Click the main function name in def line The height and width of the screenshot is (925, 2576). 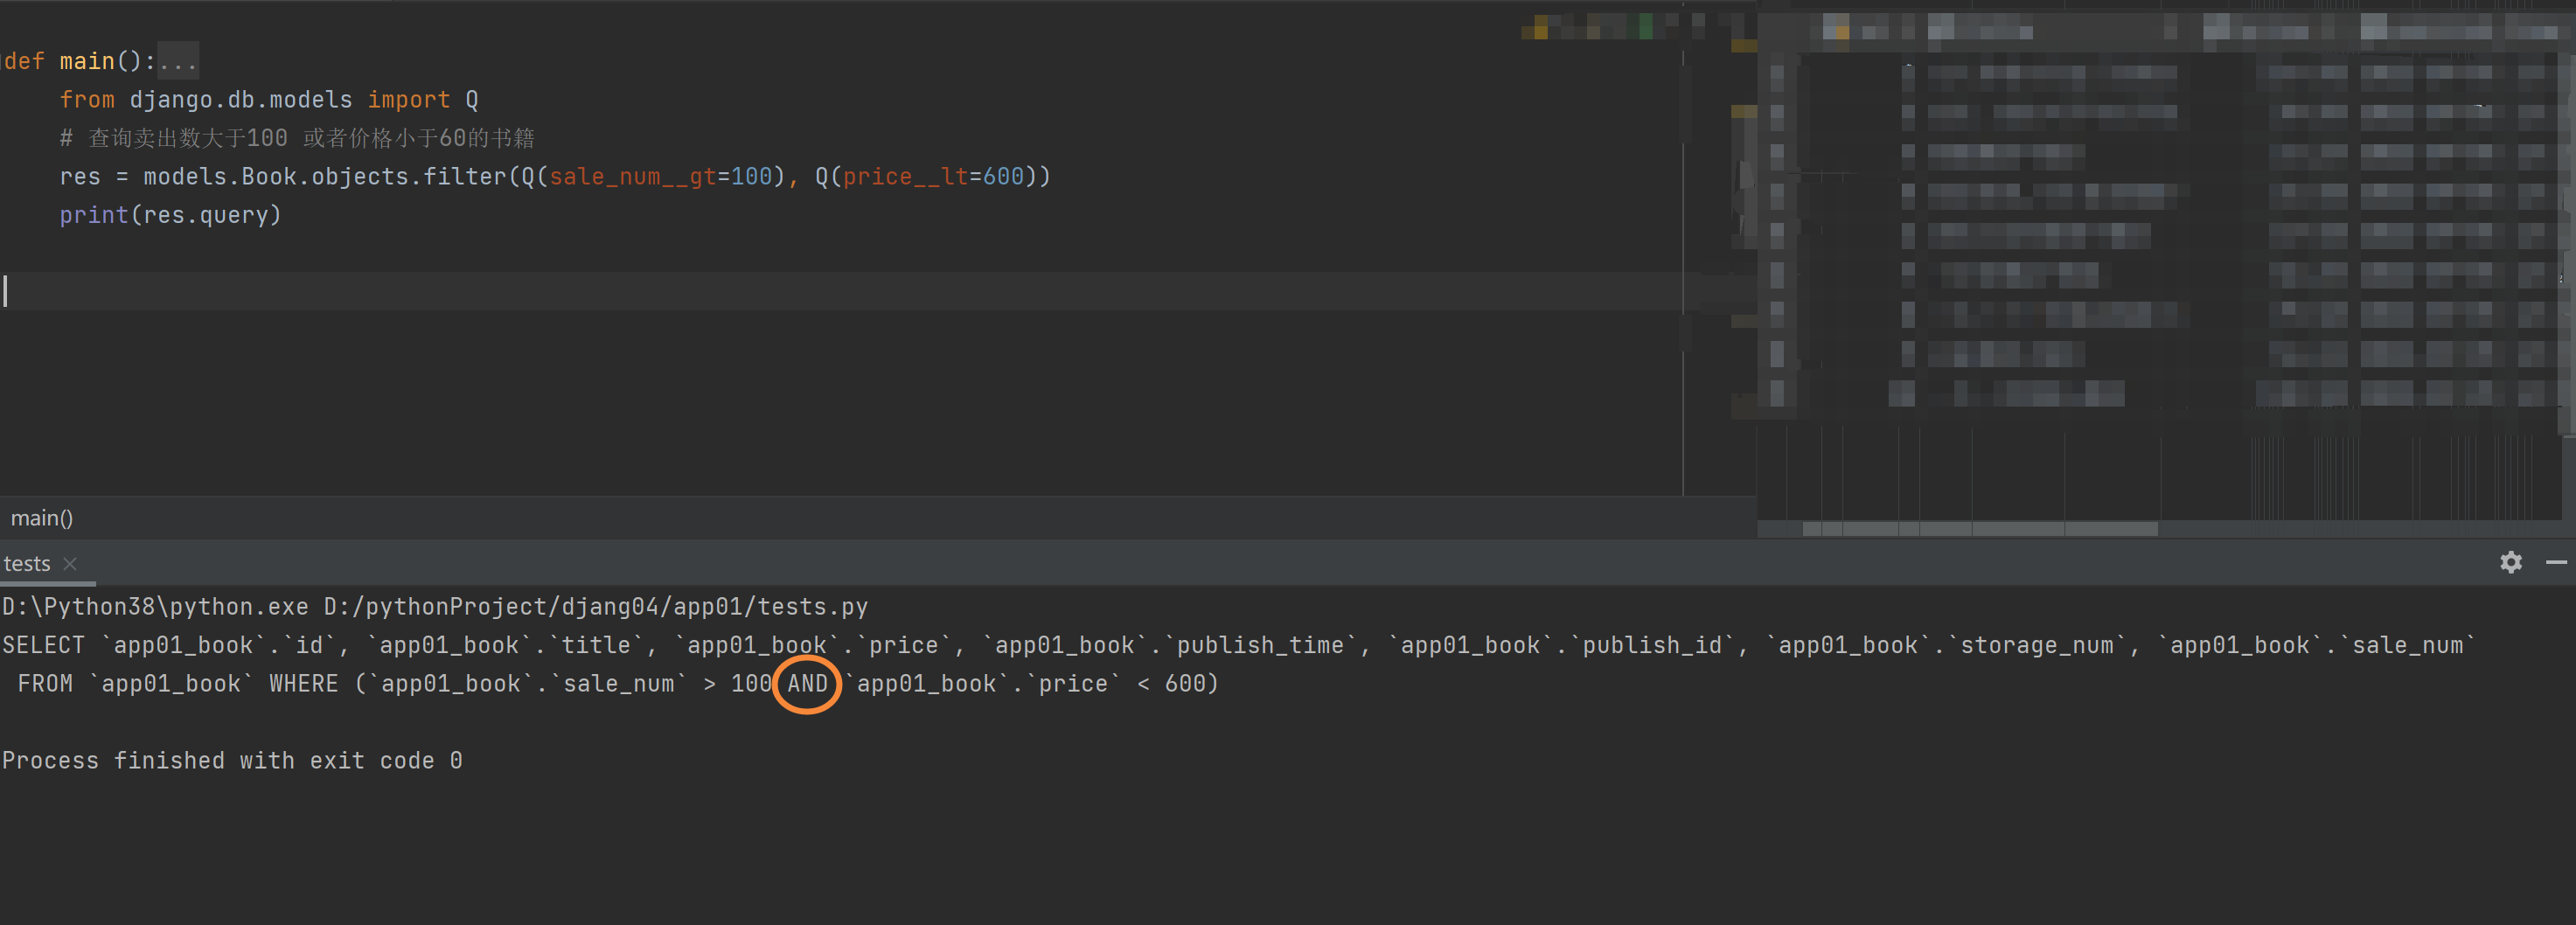tap(87, 61)
